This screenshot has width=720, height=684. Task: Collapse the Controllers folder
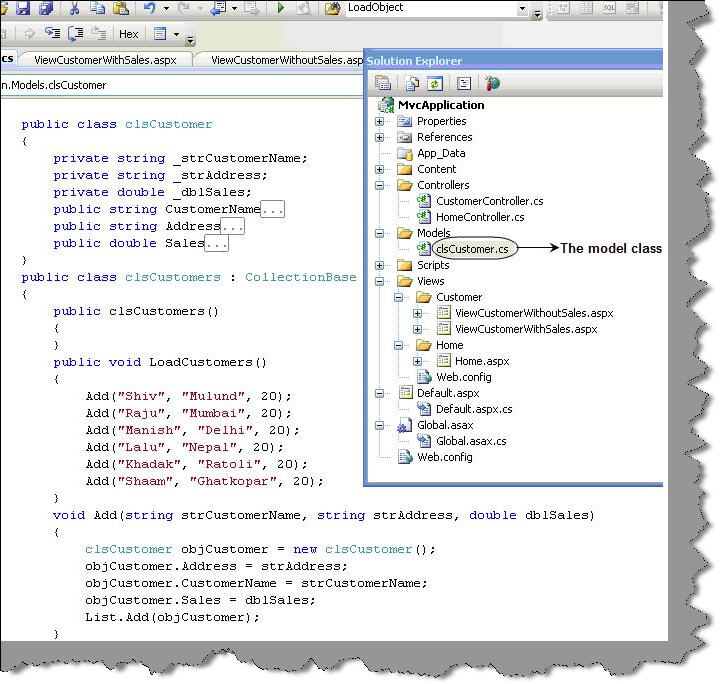[380, 185]
